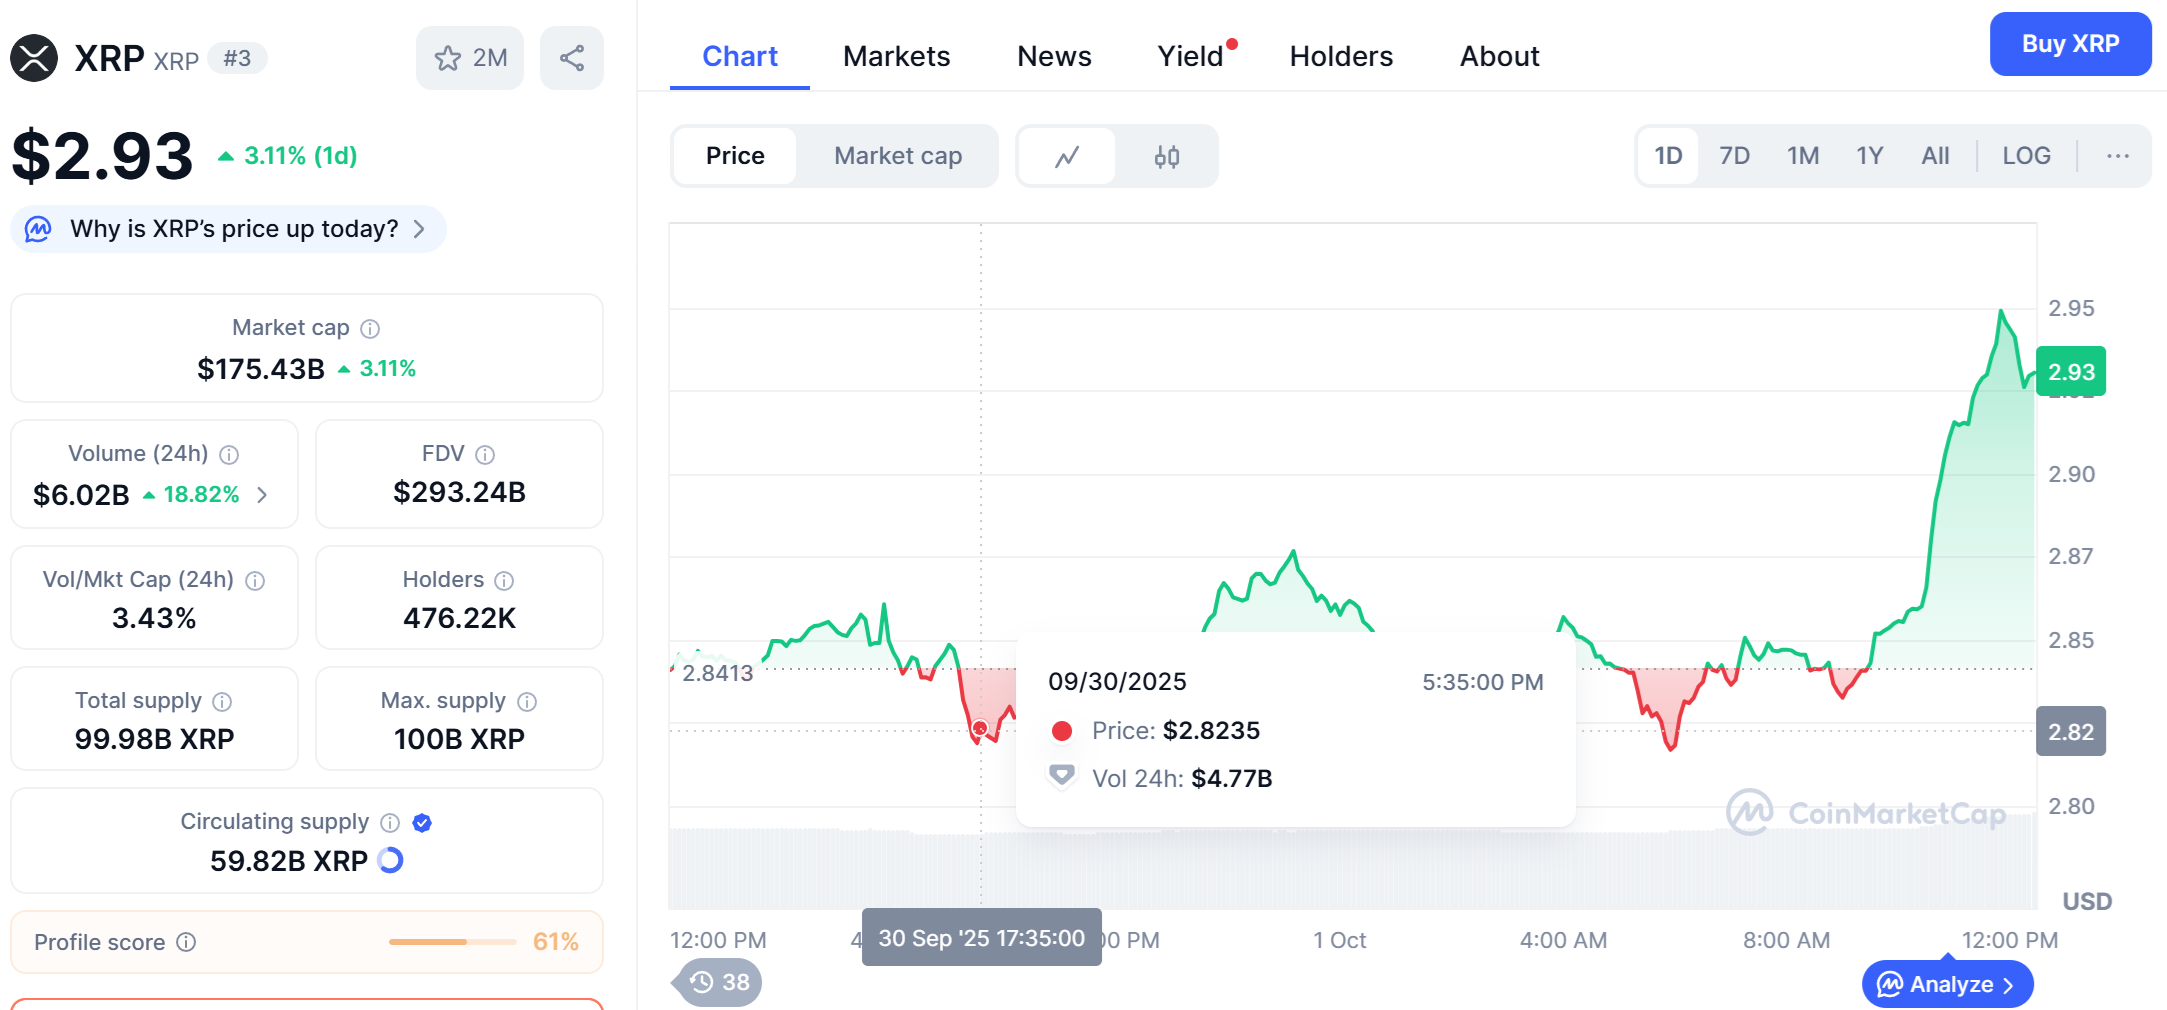The width and height of the screenshot is (2167, 1010).
Task: Click the Market cap info icon
Action: (370, 329)
